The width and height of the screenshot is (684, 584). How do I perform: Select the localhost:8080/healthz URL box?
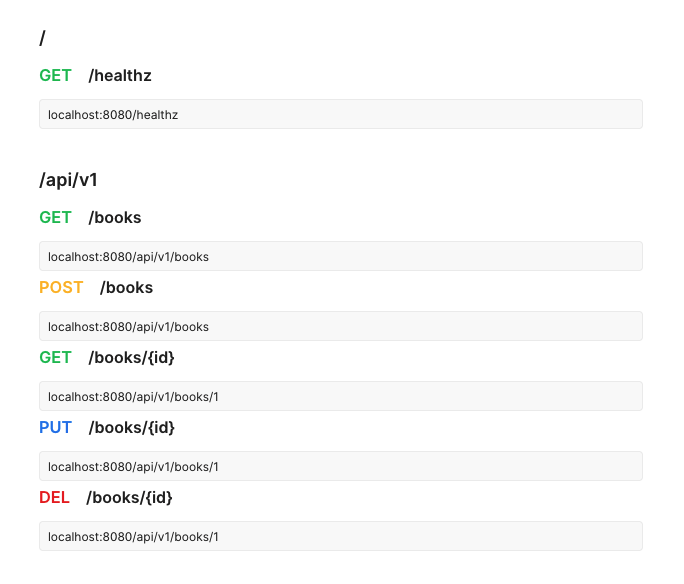point(341,114)
